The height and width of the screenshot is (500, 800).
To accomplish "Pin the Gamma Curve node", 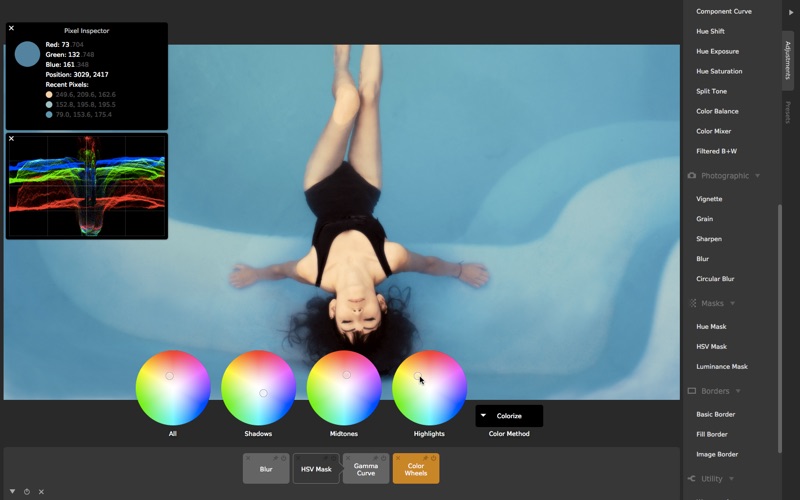I will click(x=375, y=458).
